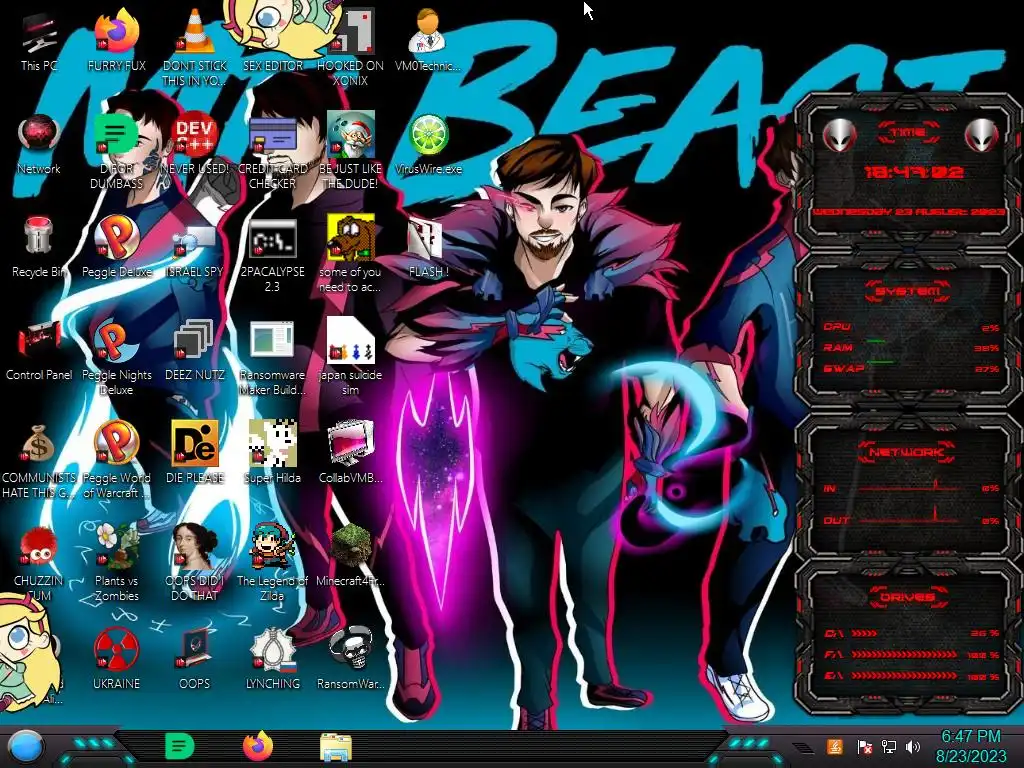Screen dimensions: 1024x768
Task: Open the OOPS shortcut icon
Action: 195,660
